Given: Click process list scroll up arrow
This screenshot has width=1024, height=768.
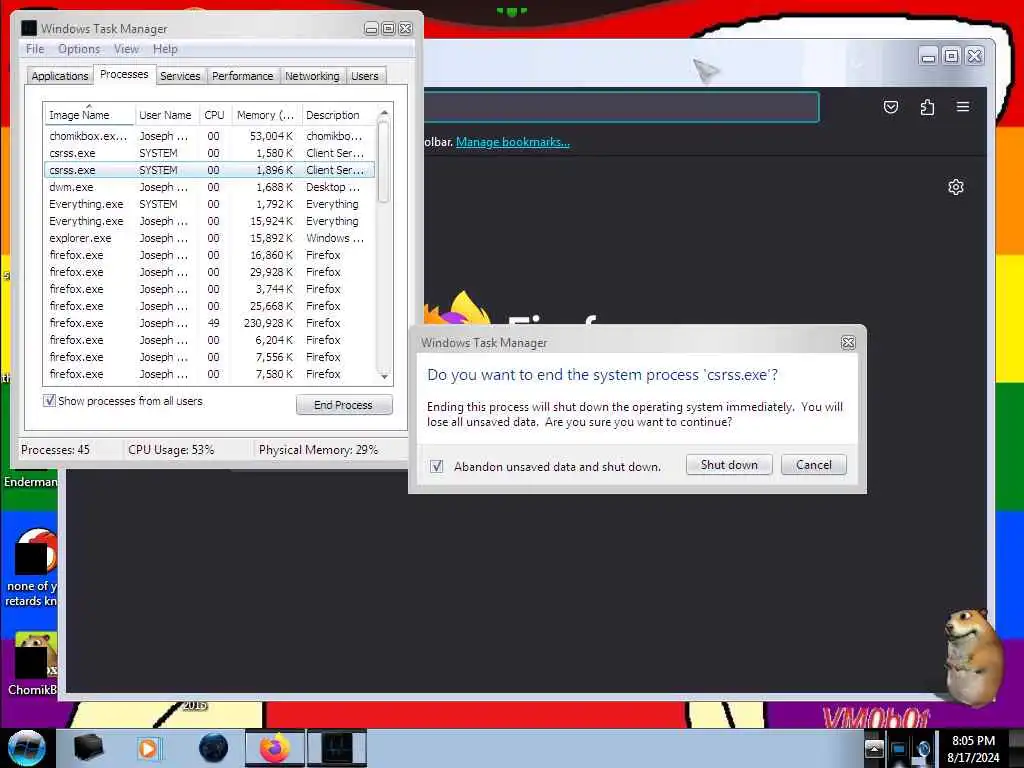Looking at the screenshot, I should (x=384, y=113).
